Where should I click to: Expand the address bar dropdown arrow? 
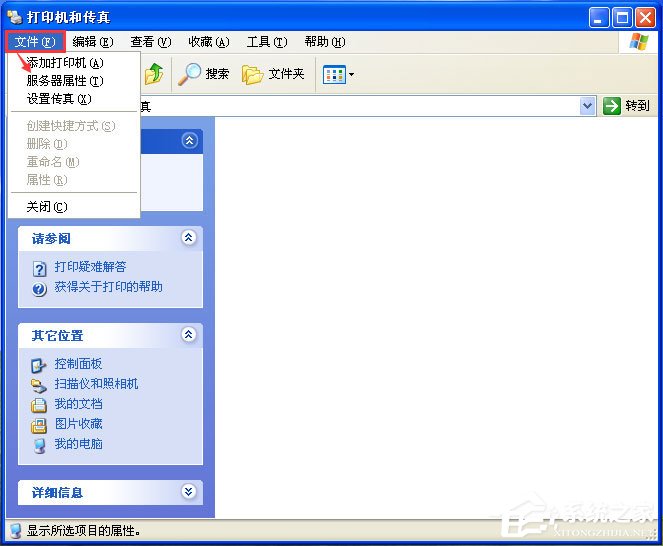[x=587, y=106]
